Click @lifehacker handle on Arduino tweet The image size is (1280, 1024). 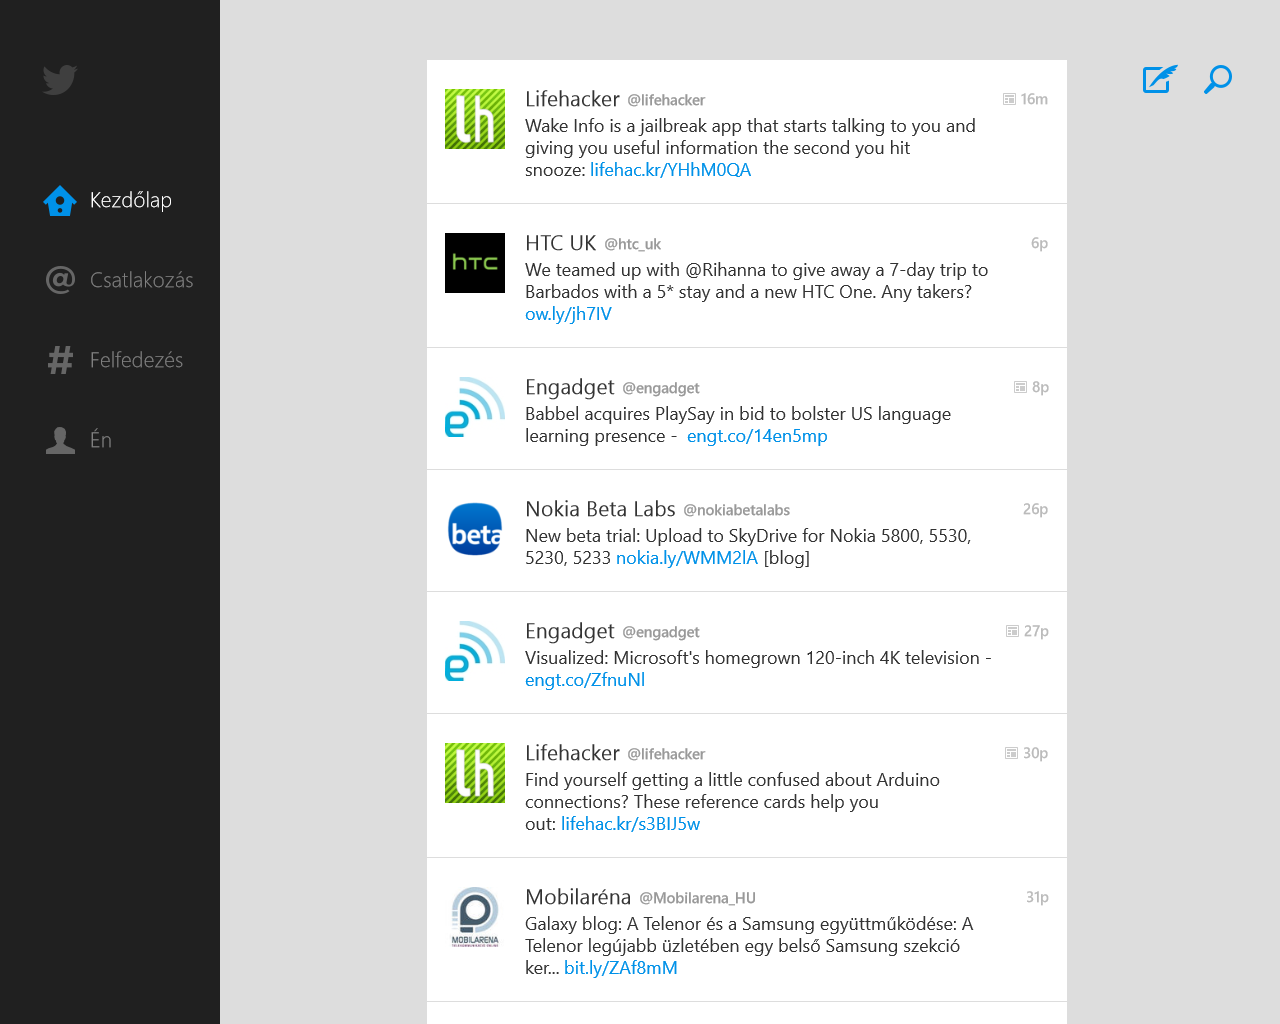coord(666,754)
